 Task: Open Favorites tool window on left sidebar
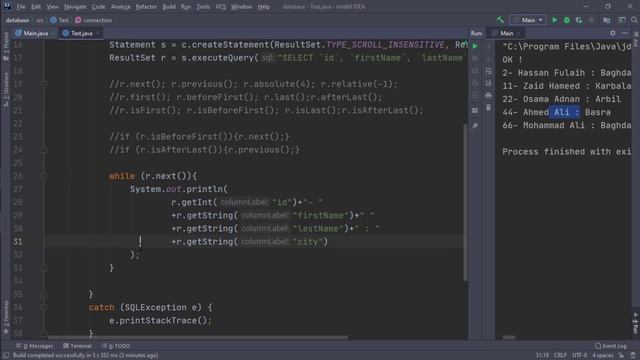coord(6,316)
